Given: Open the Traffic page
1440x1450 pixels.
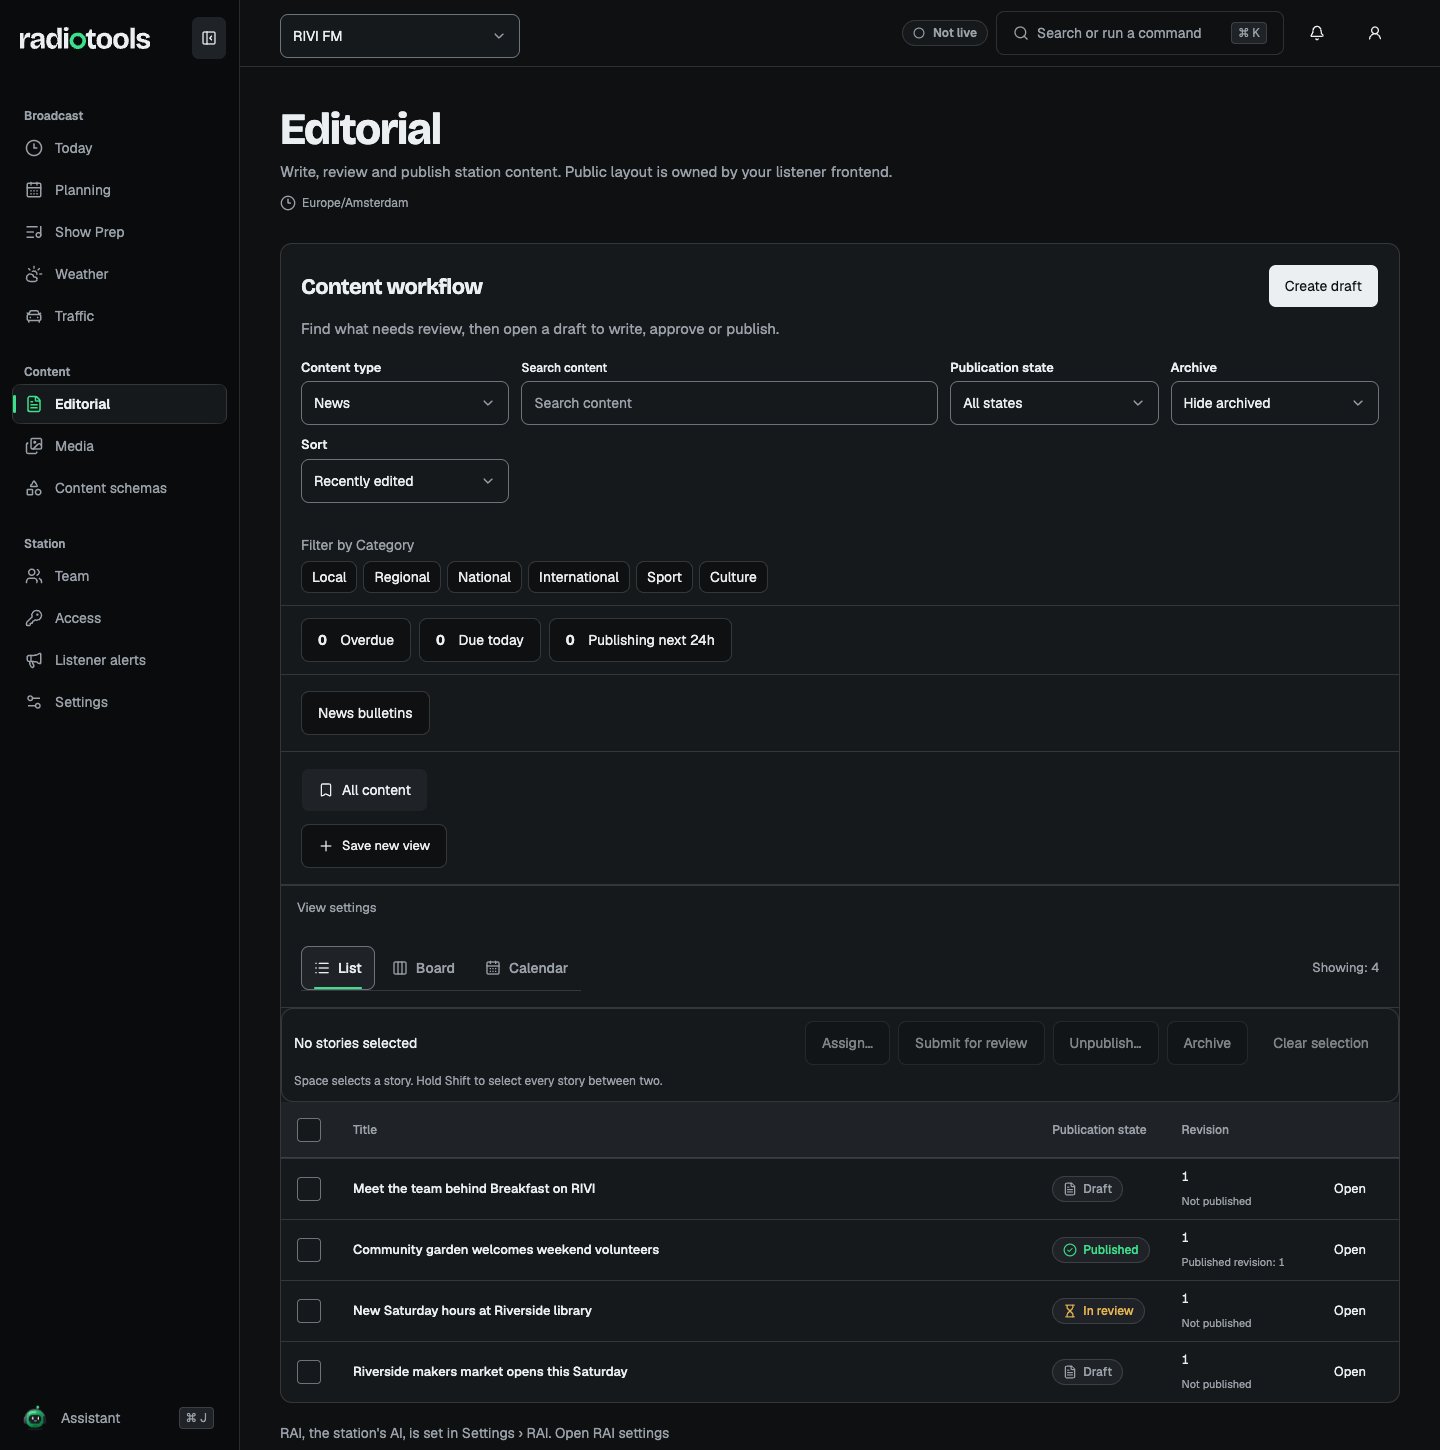Looking at the screenshot, I should pyautogui.click(x=120, y=316).
